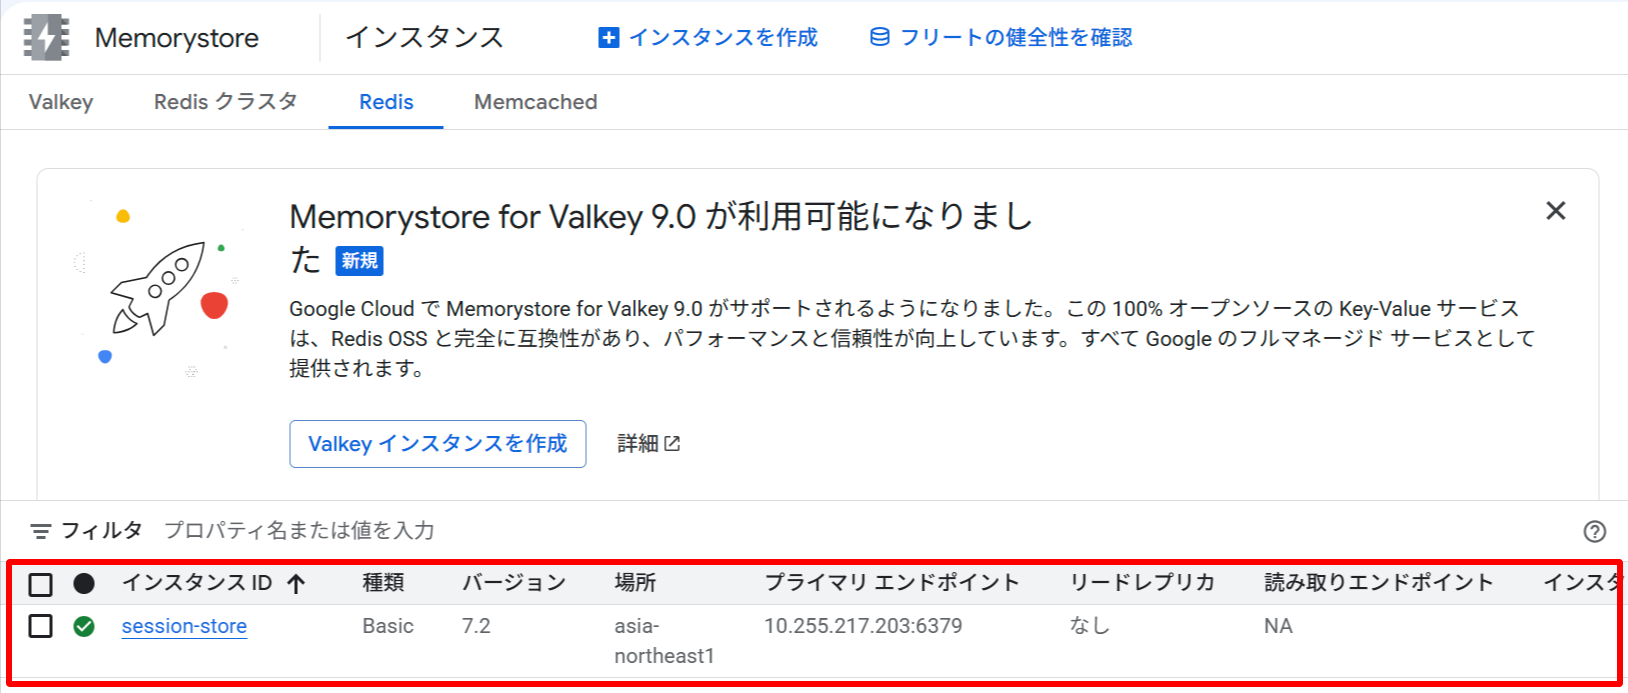Open the Memcached tab
The height and width of the screenshot is (693, 1628).
coord(536,102)
